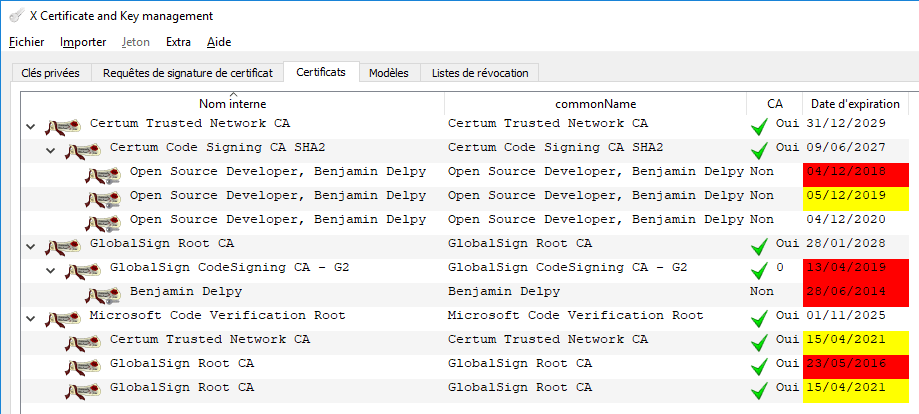Click commonName cell 'GlobalSign CodeSigning CA - G2'
Viewport: 919px width, 414px height.
coord(567,267)
